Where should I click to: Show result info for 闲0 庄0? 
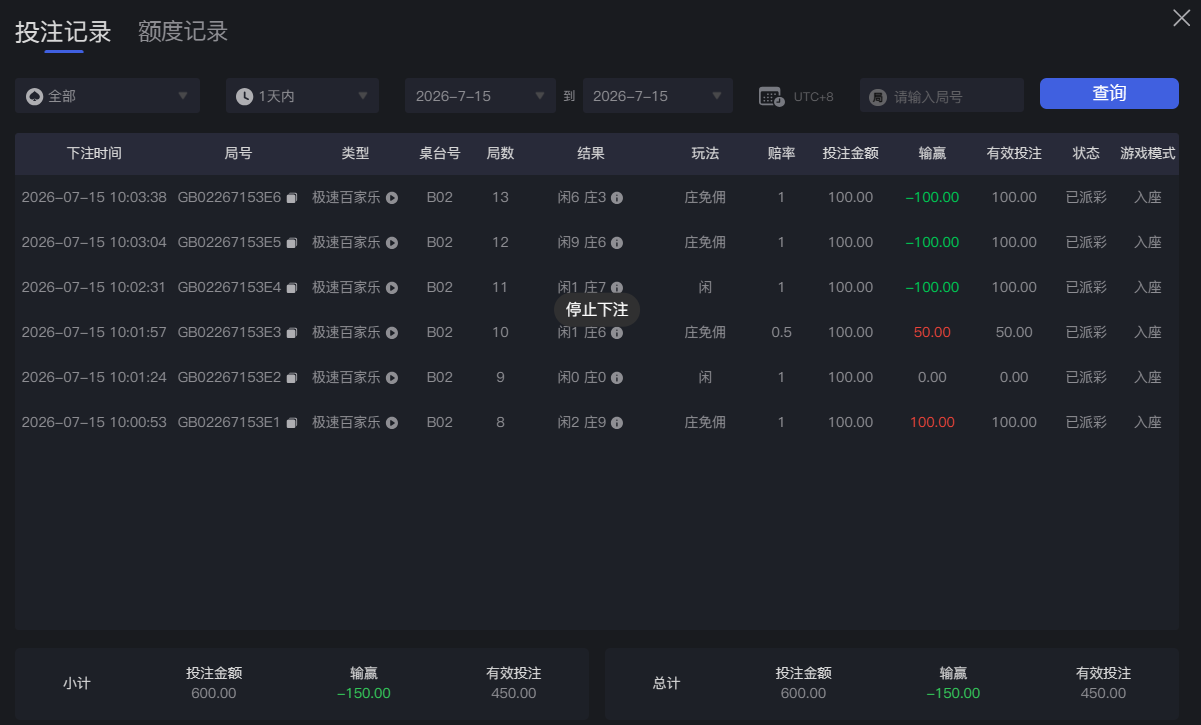click(x=617, y=378)
